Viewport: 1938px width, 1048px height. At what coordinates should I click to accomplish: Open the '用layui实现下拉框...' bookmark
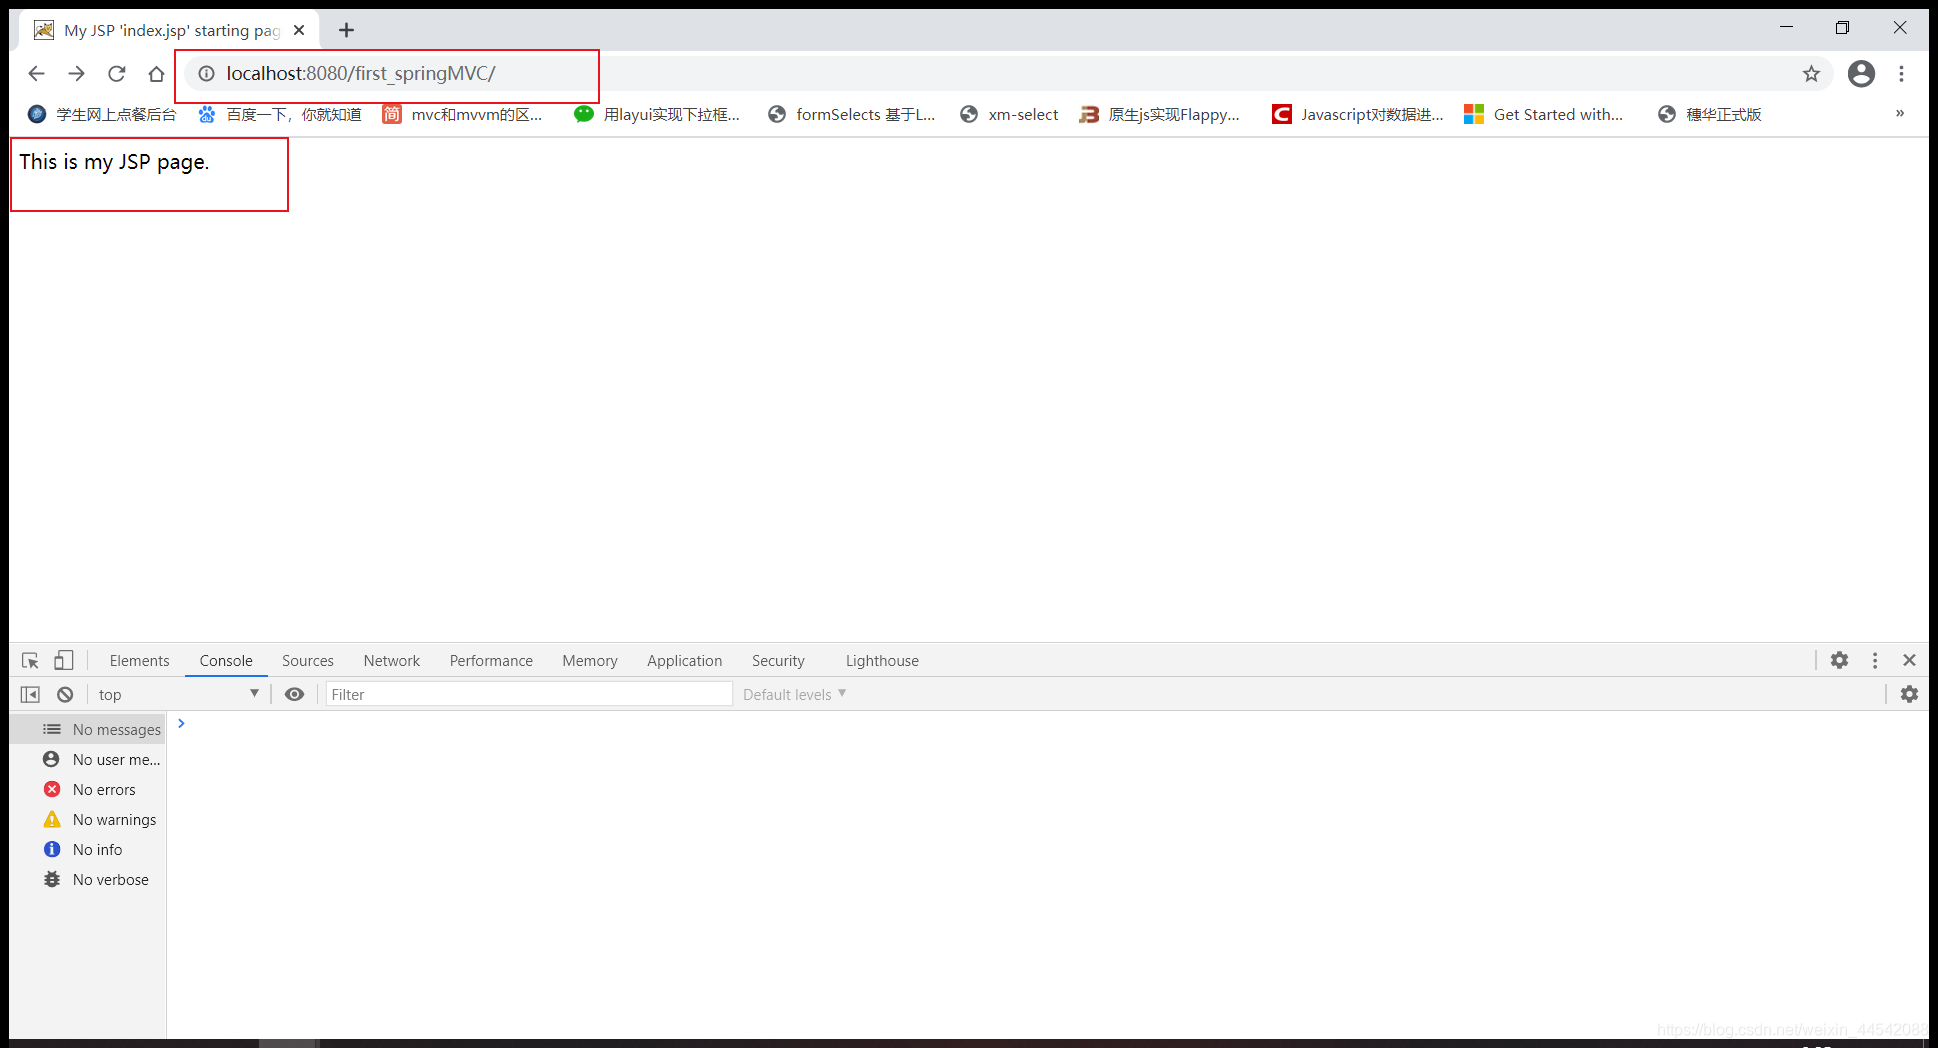click(x=657, y=114)
